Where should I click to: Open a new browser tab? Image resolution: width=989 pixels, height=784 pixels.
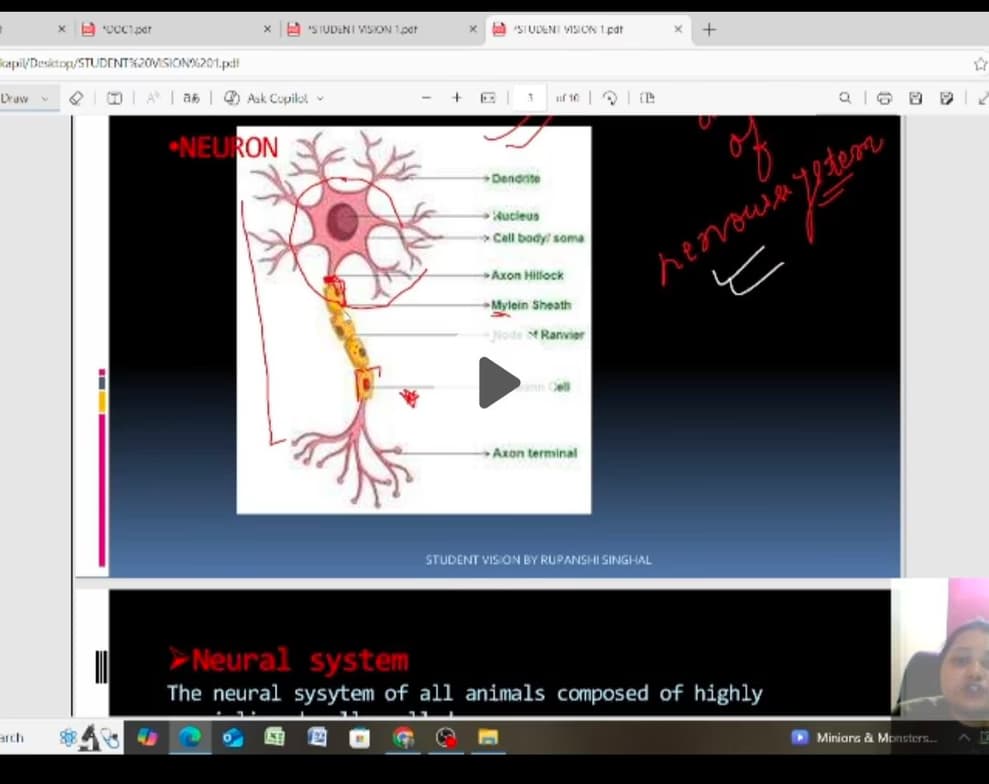coord(709,29)
